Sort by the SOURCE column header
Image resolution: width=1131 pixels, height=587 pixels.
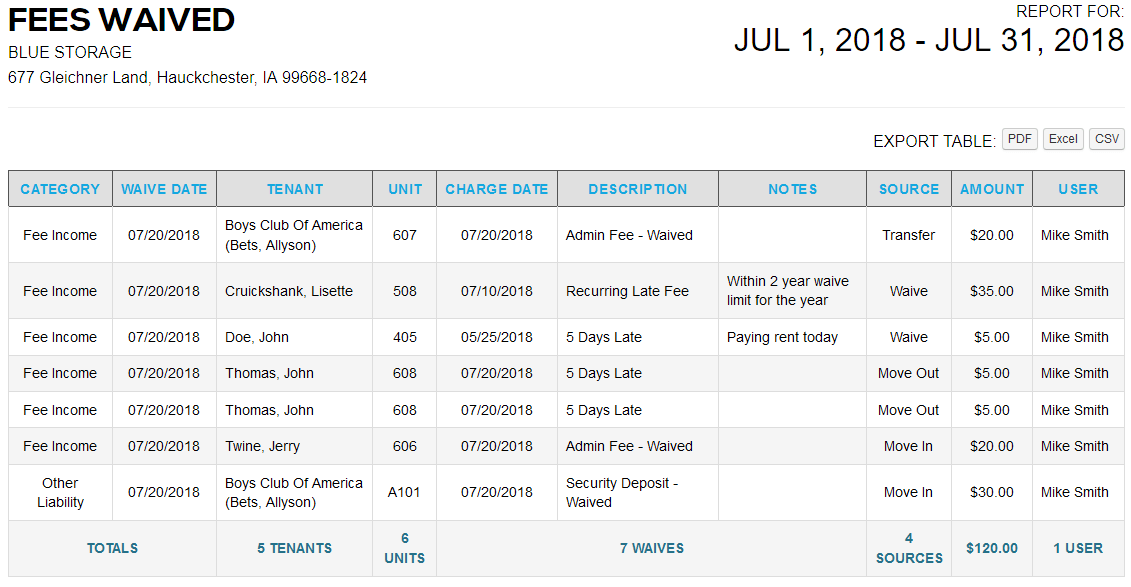(908, 188)
